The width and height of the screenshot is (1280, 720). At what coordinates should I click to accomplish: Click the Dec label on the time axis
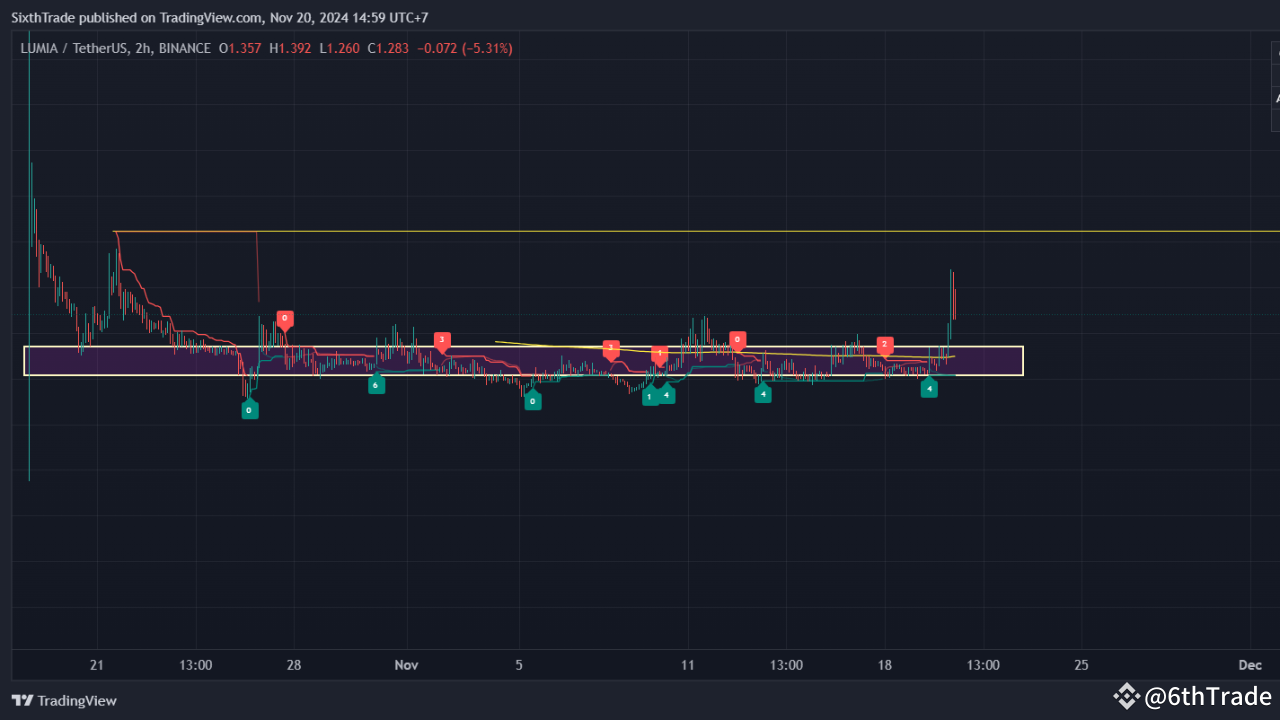[1249, 664]
